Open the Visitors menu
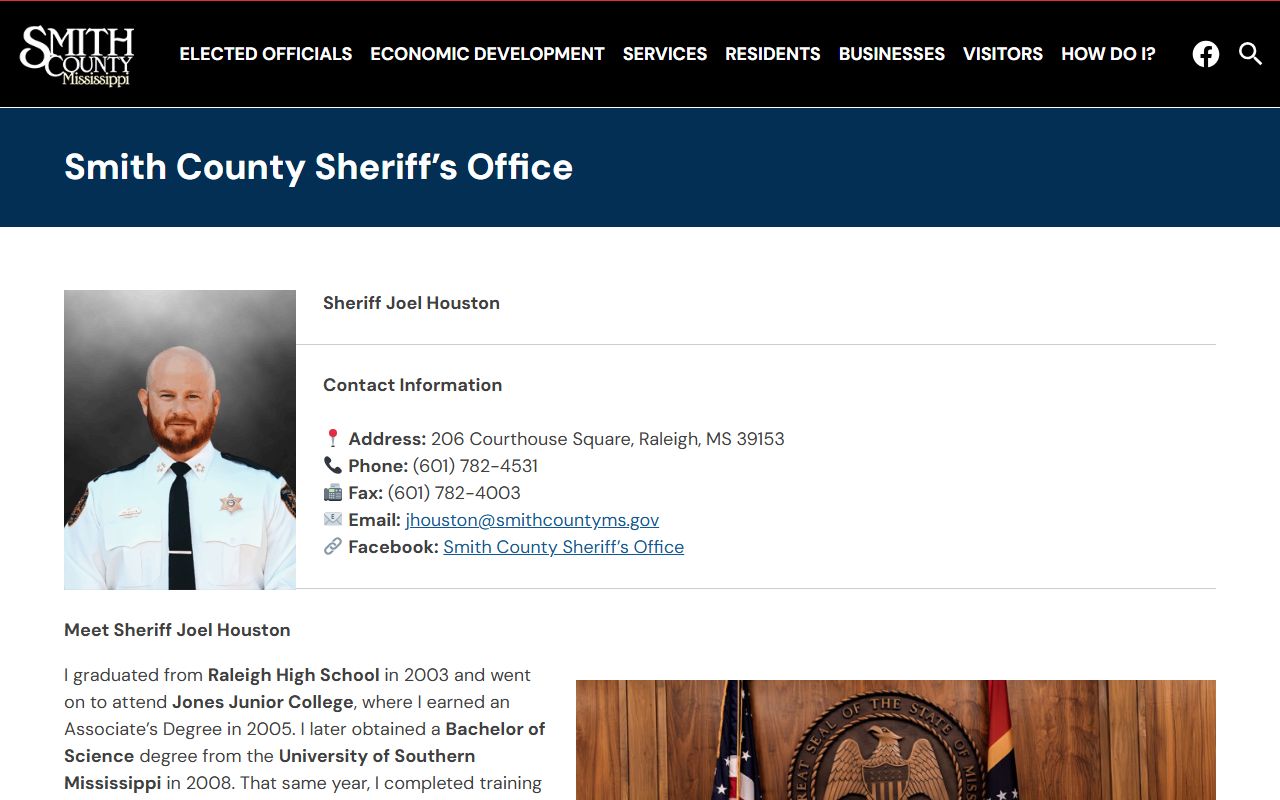1280x800 pixels. pos(1003,54)
